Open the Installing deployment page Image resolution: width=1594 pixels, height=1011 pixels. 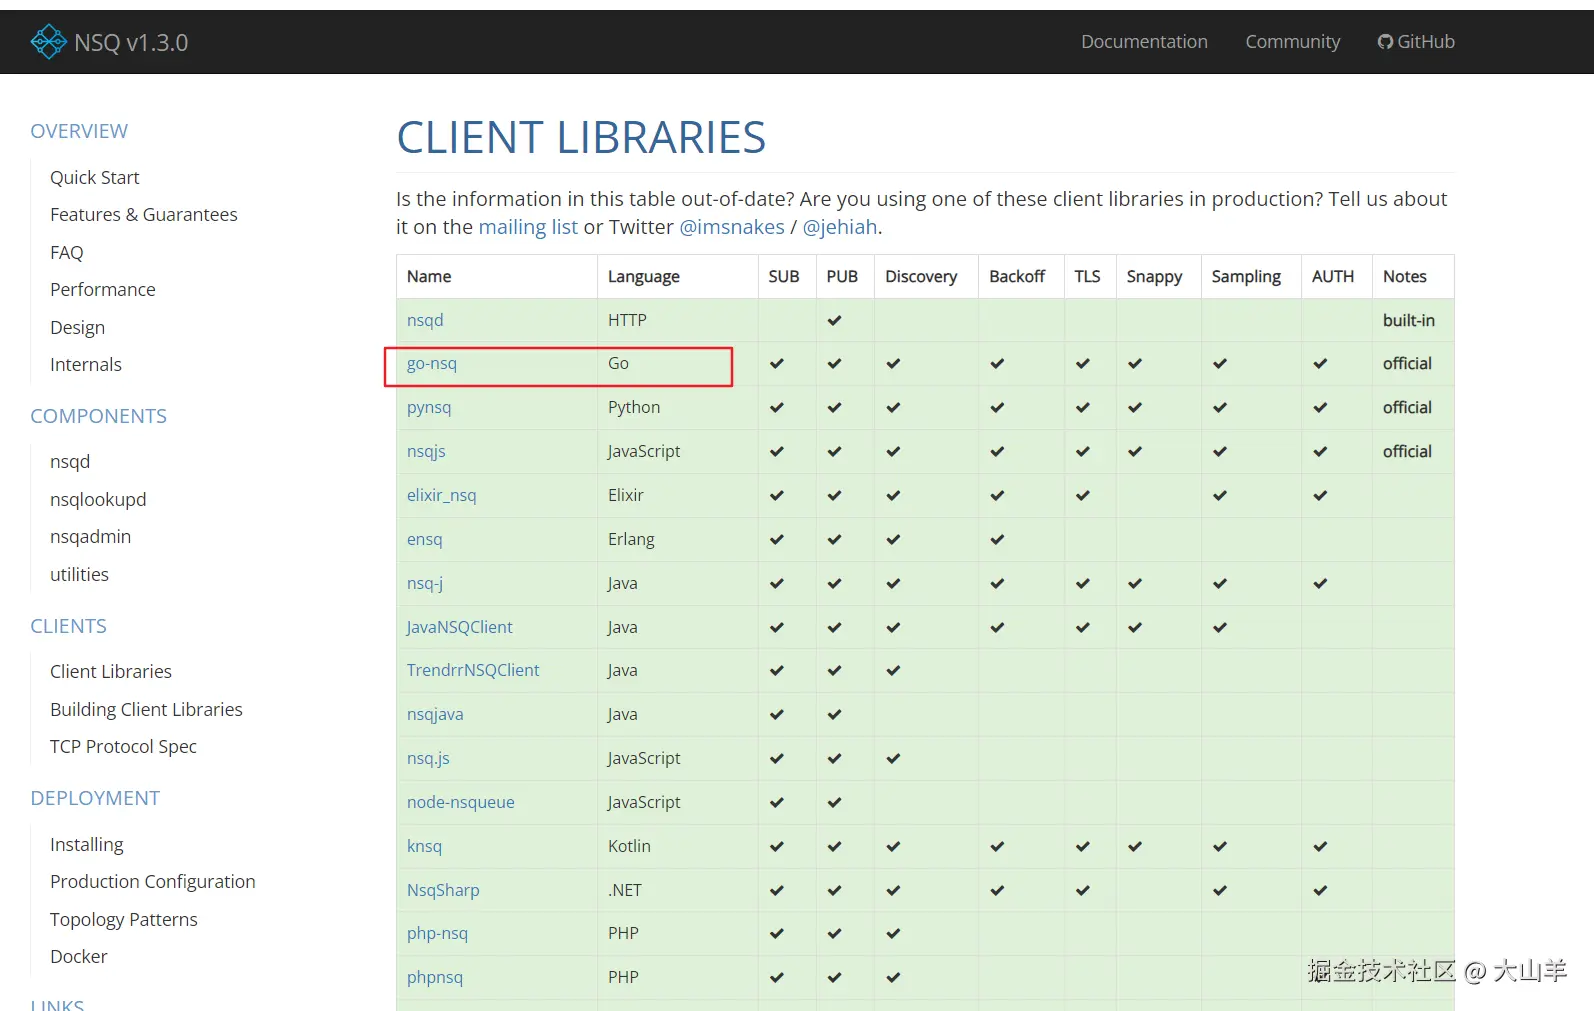click(x=87, y=844)
